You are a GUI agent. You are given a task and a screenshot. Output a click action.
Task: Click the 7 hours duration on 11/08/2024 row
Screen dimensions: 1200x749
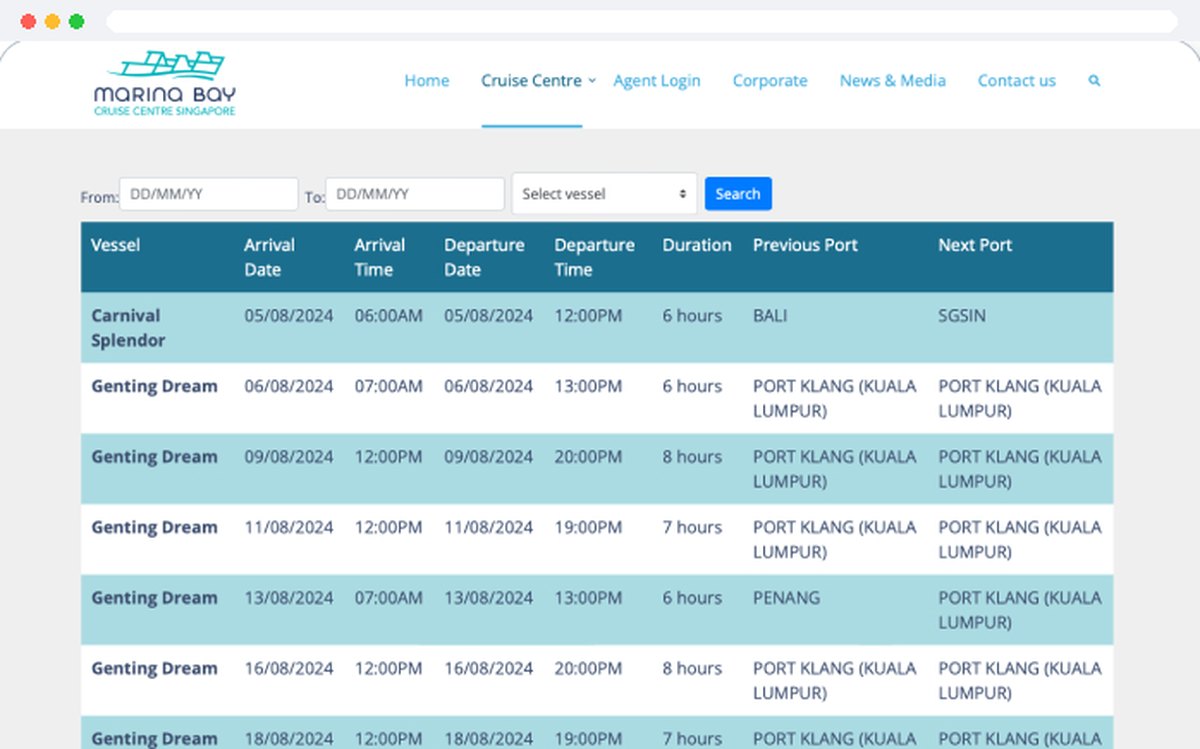(x=692, y=528)
